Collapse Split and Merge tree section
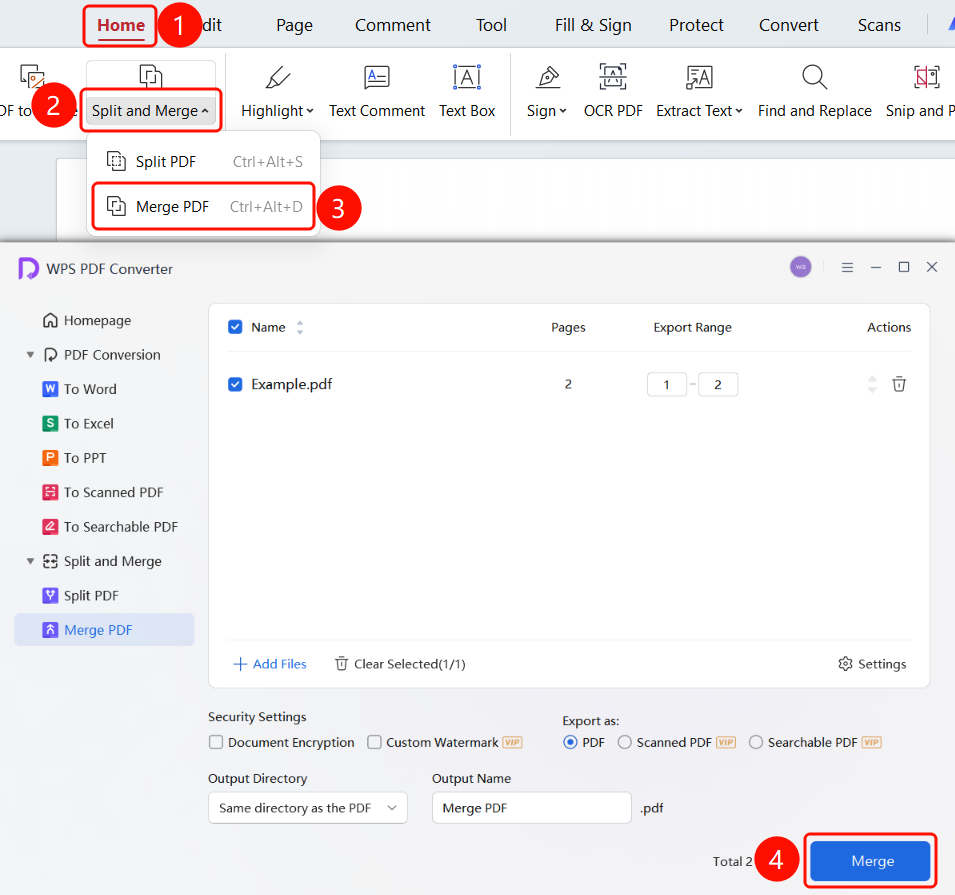This screenshot has height=895, width=955. 30,561
